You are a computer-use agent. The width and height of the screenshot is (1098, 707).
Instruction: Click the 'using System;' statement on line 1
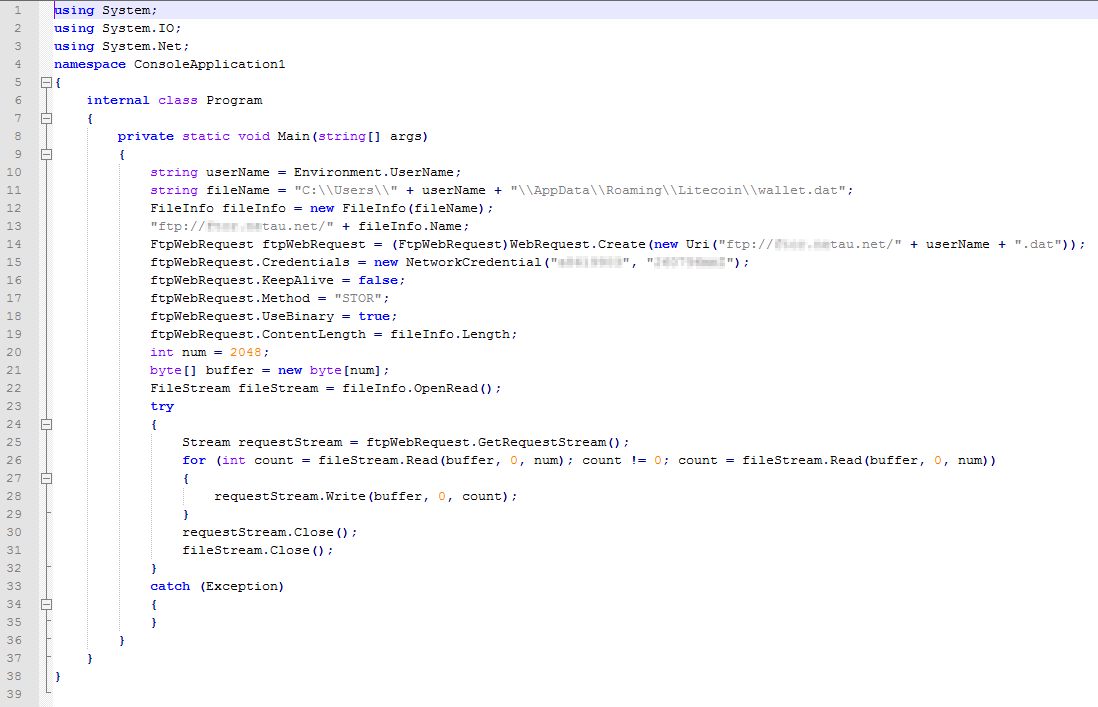point(106,10)
